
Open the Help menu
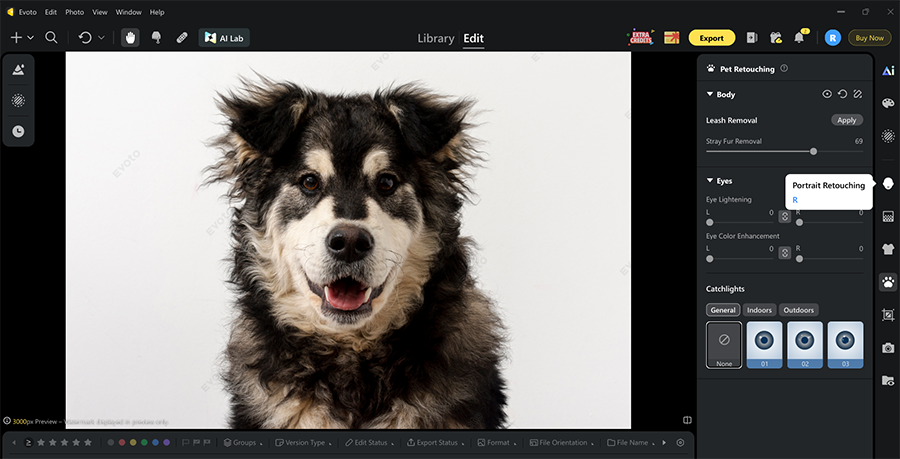pos(157,12)
